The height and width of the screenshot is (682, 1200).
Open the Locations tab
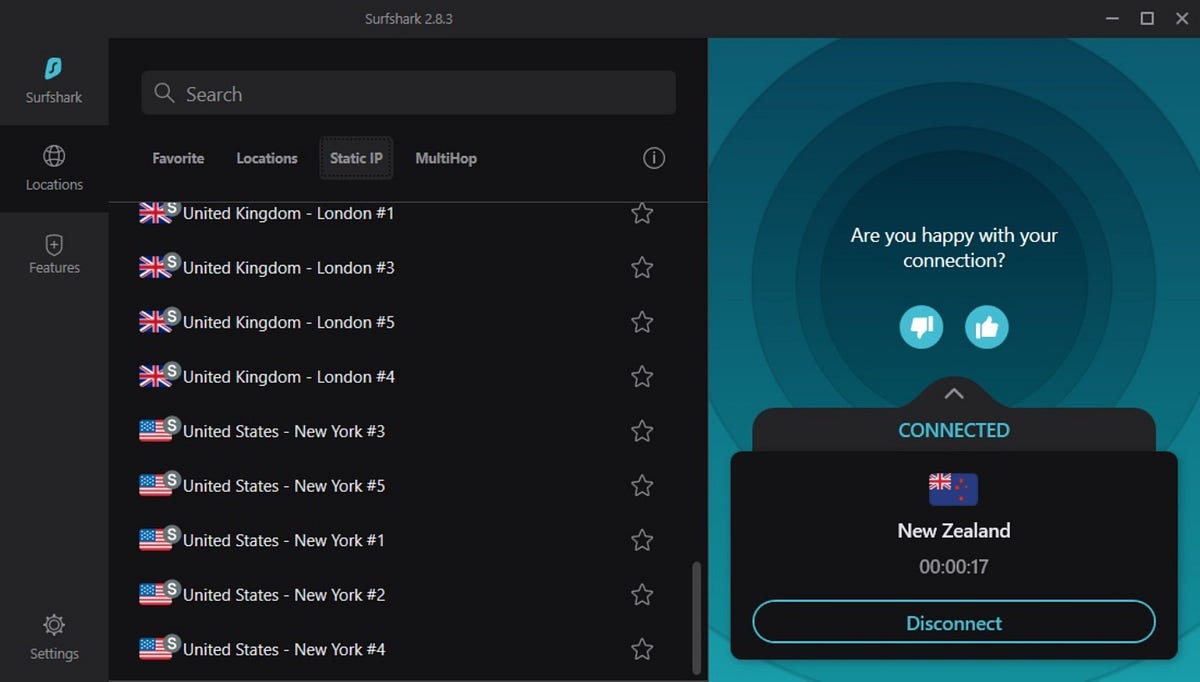click(x=266, y=158)
